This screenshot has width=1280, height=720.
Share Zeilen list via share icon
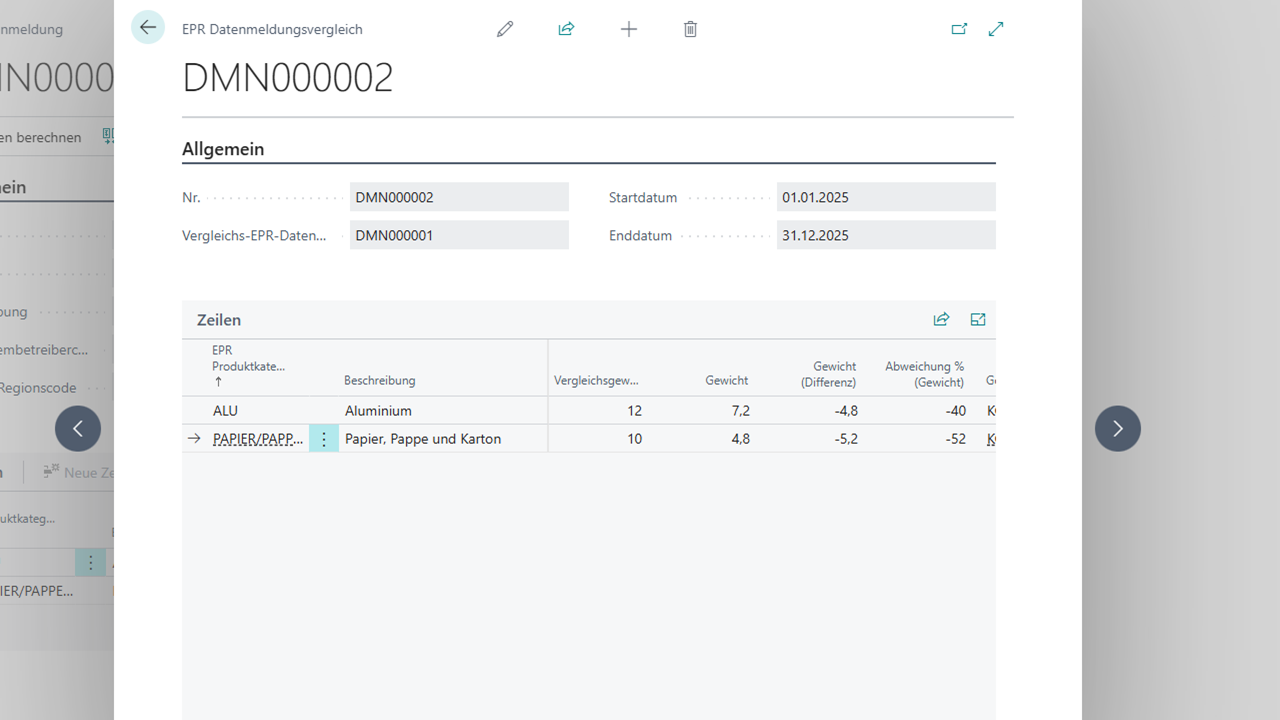941,319
